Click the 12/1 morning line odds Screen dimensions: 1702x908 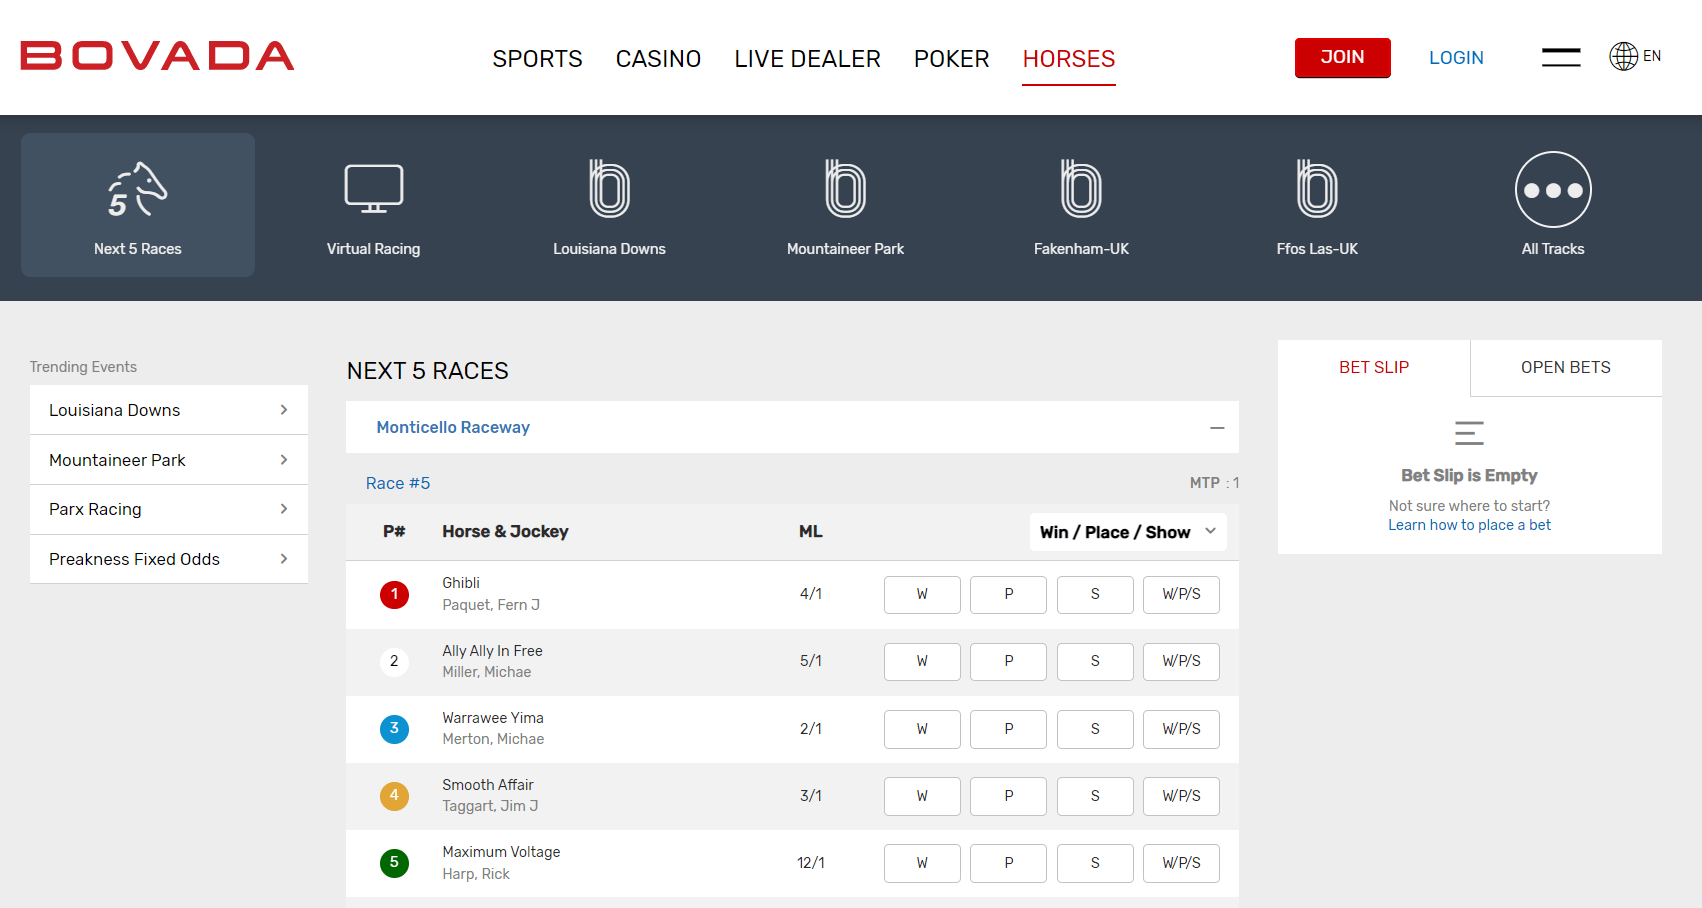811,863
